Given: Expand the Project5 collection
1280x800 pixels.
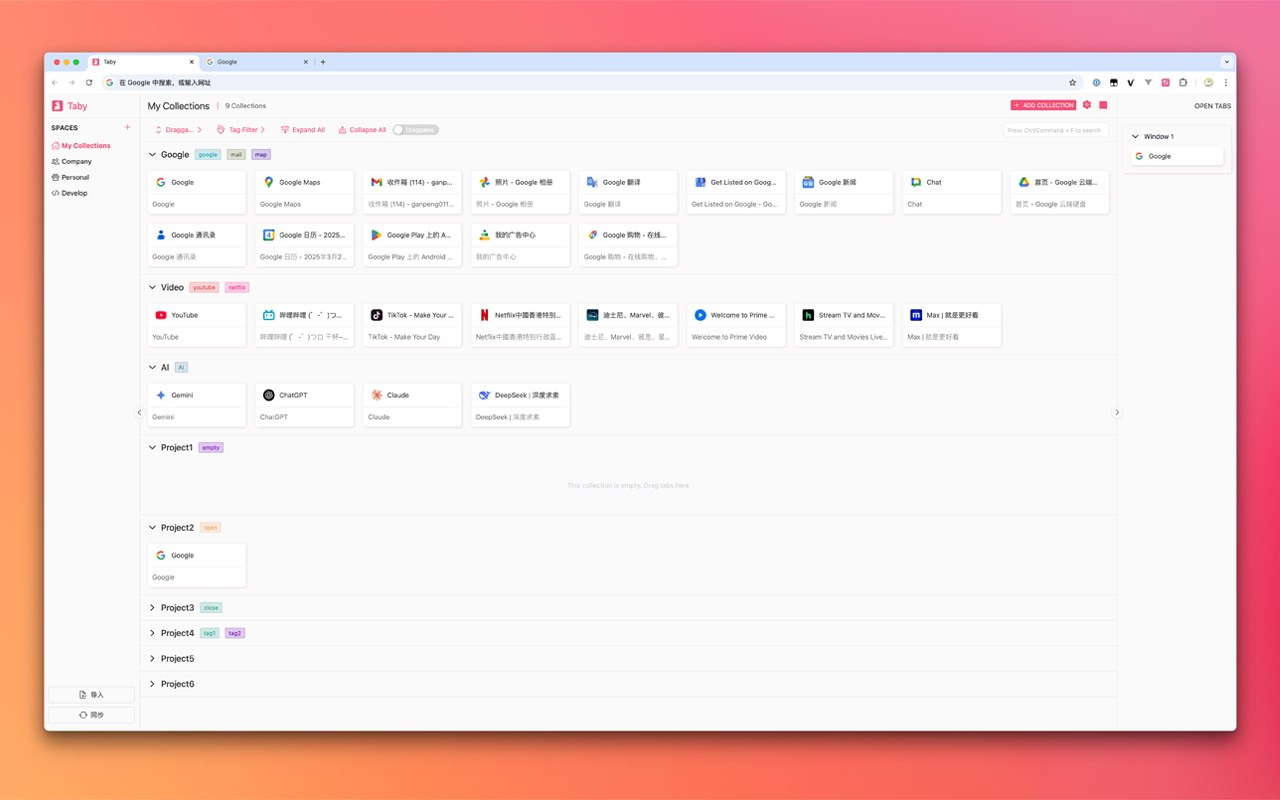Looking at the screenshot, I should (x=153, y=658).
